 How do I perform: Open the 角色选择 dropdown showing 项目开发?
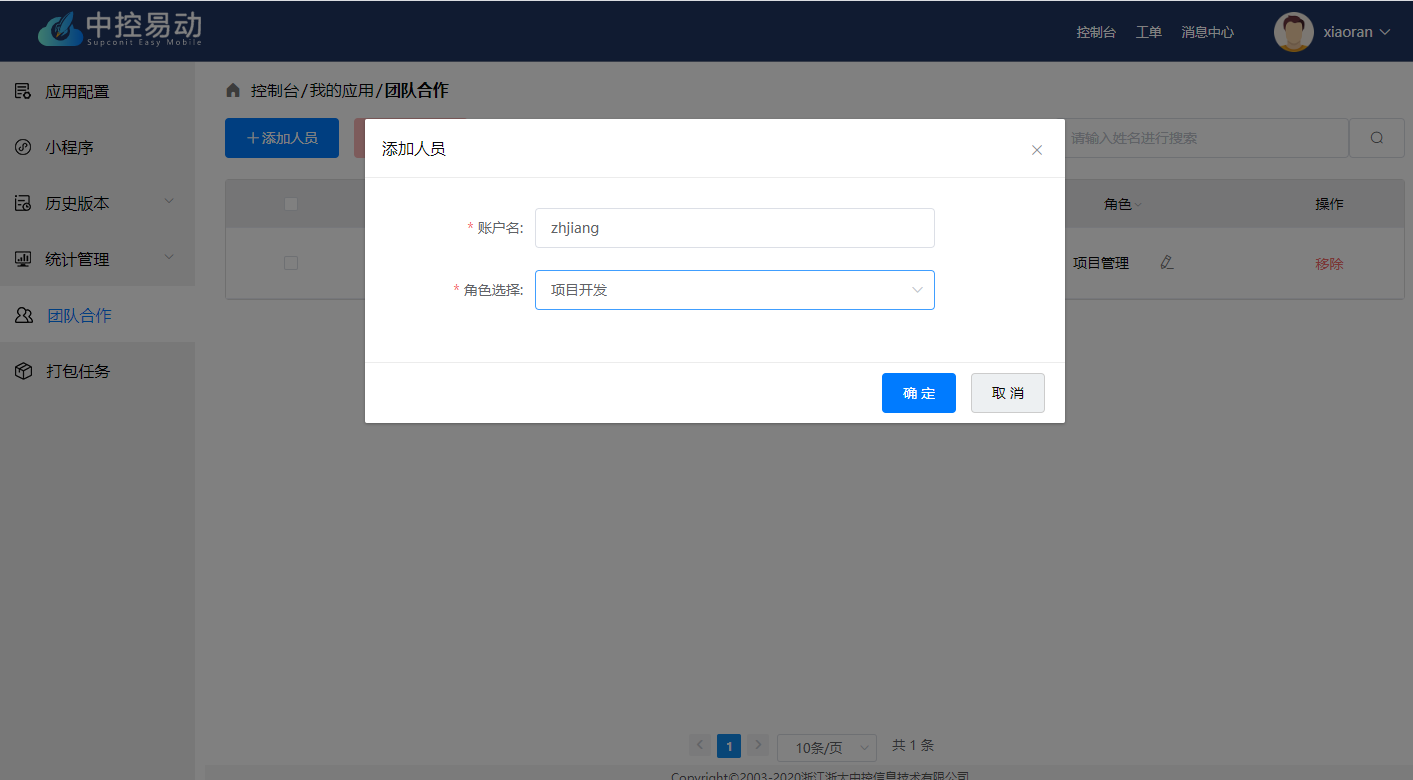(735, 290)
